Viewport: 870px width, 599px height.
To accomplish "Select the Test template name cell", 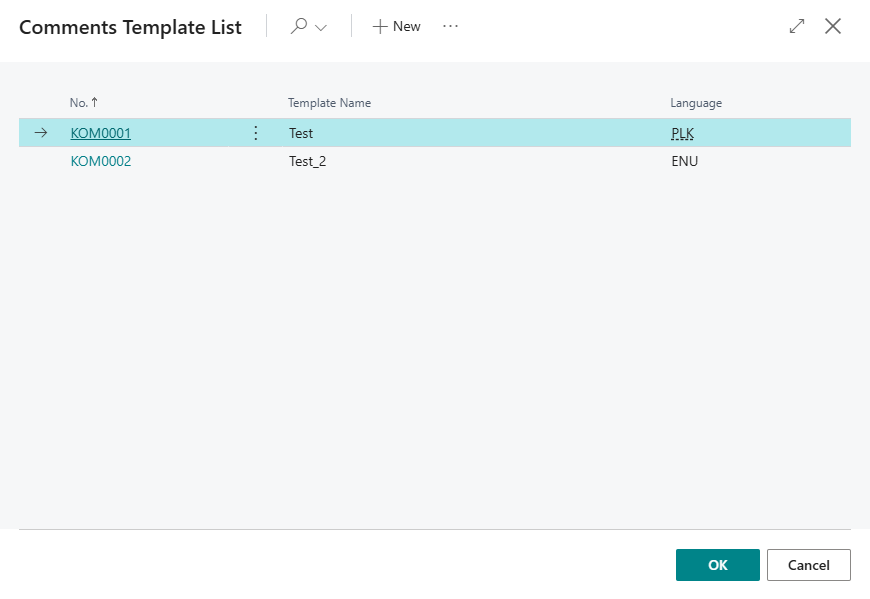I will [301, 133].
